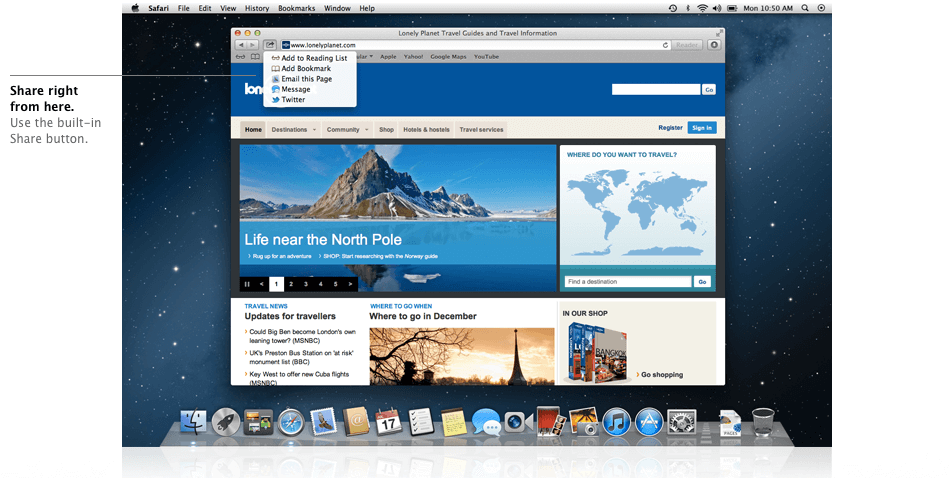The width and height of the screenshot is (950, 478).
Task: Open Notes yellow pad in the Dock
Action: [453, 422]
